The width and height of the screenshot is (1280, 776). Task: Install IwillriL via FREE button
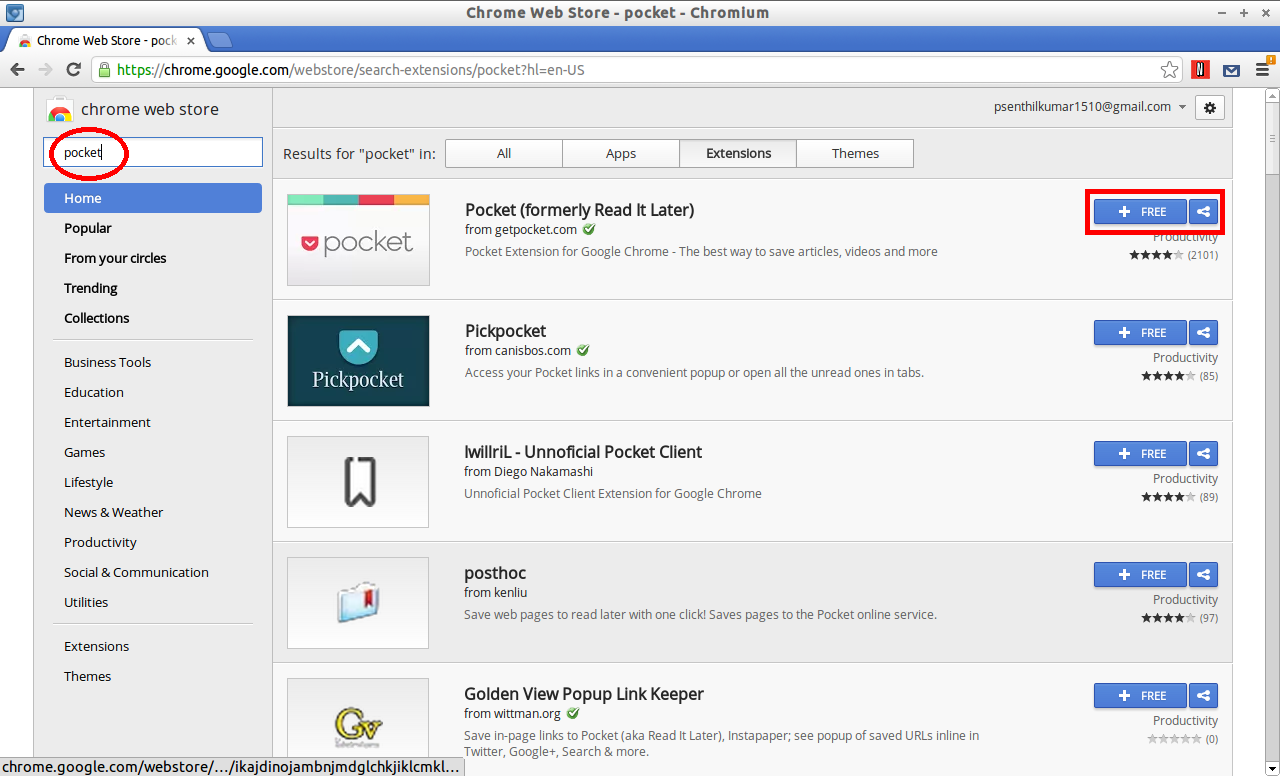[1140, 454]
